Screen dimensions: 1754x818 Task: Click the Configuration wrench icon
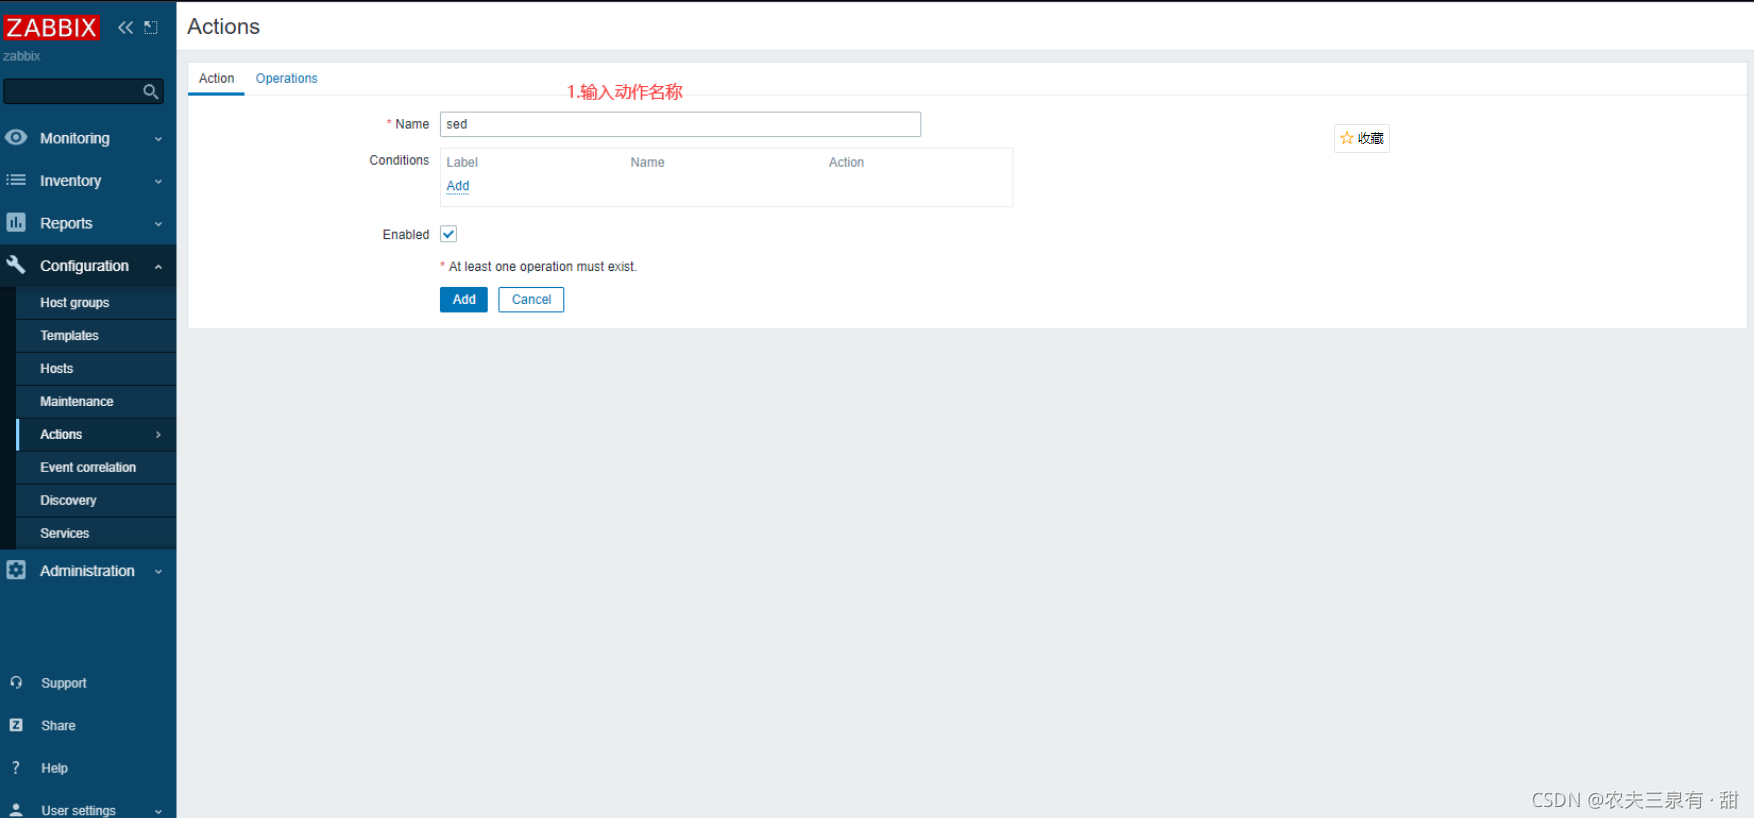click(16, 264)
